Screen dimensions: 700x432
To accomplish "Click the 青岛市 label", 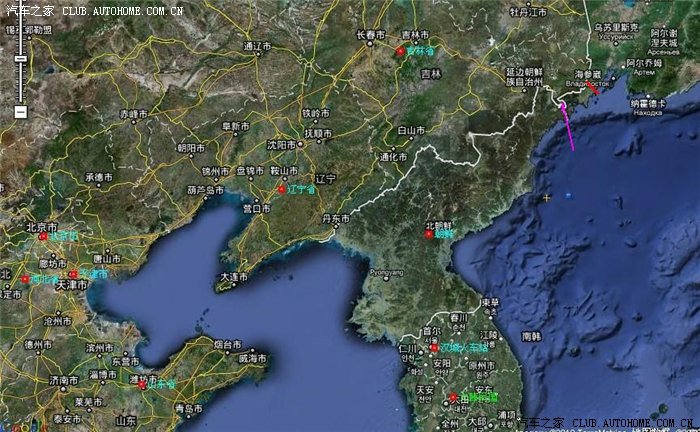I will click(188, 408).
